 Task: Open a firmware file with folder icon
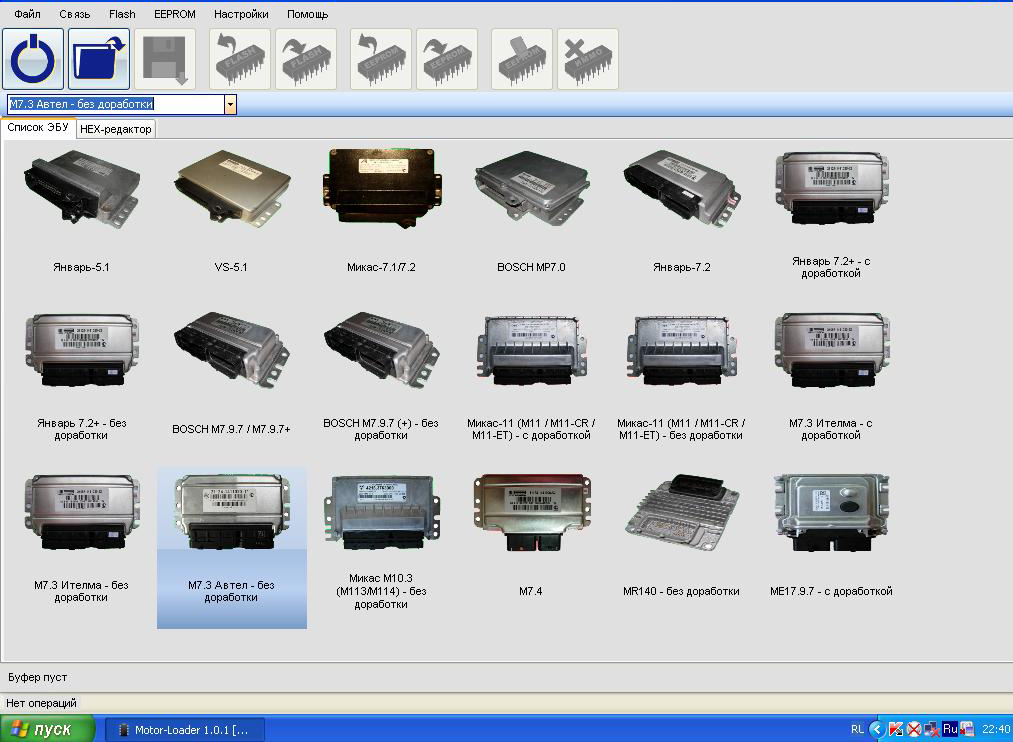99,59
